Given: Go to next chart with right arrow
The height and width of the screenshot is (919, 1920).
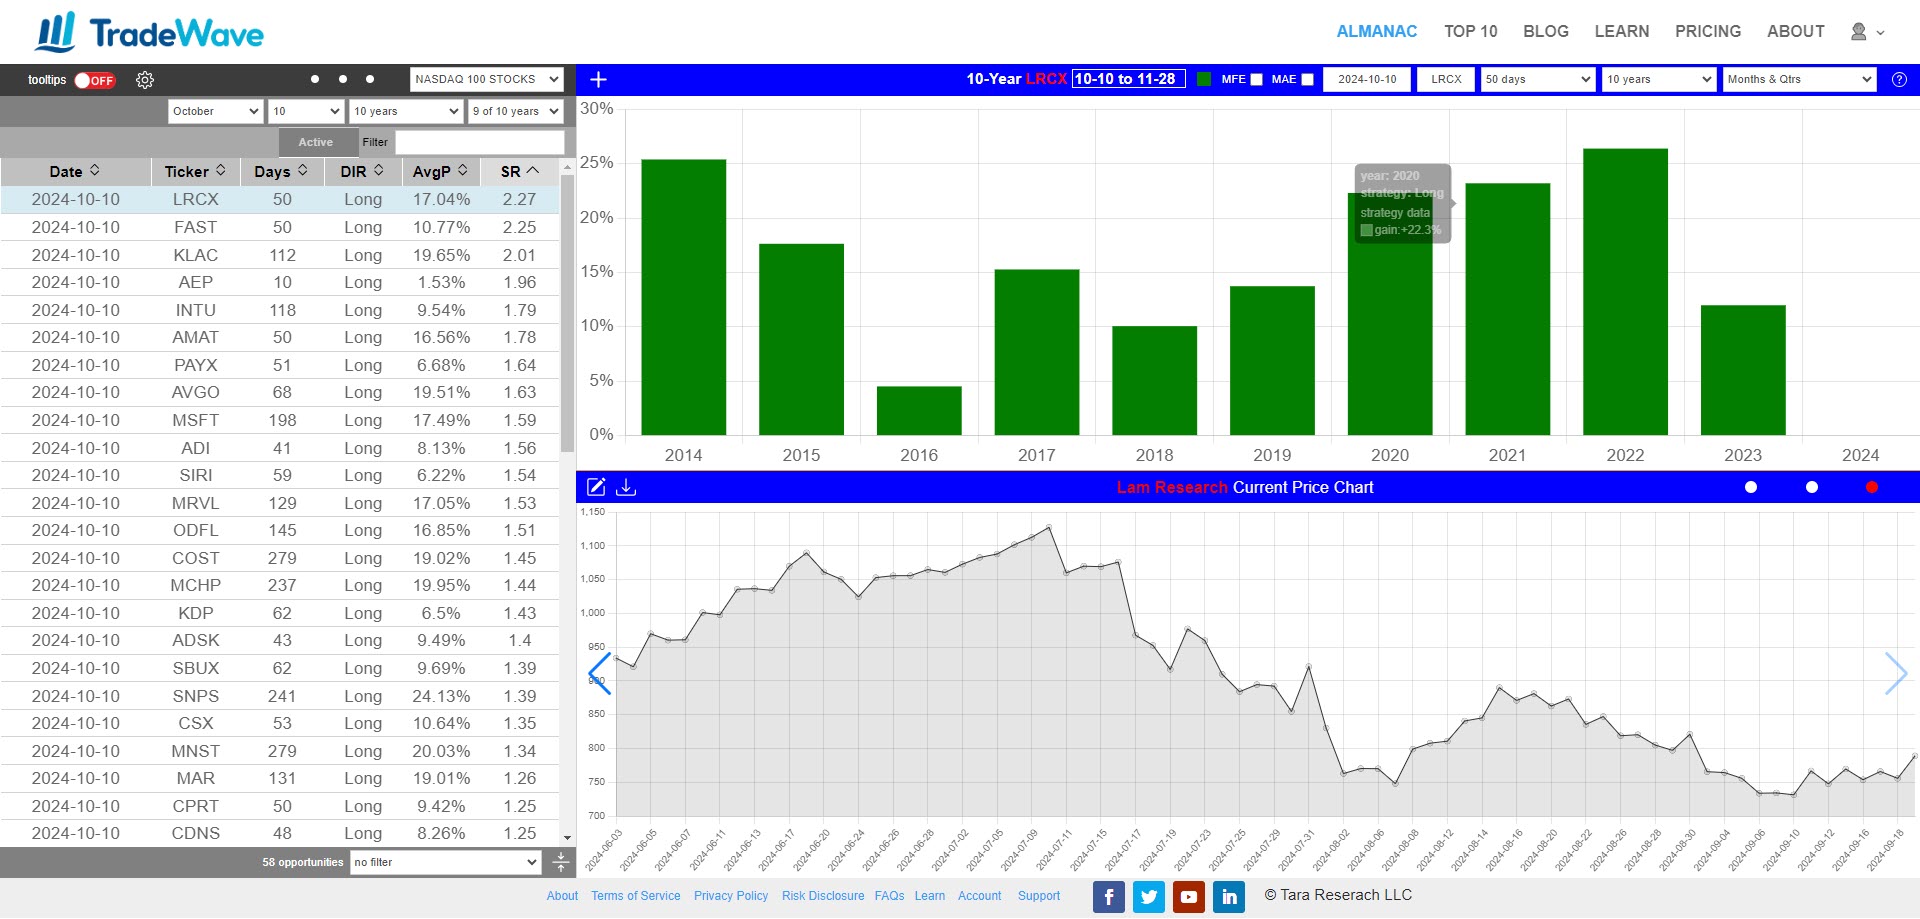Looking at the screenshot, I should (x=1895, y=673).
